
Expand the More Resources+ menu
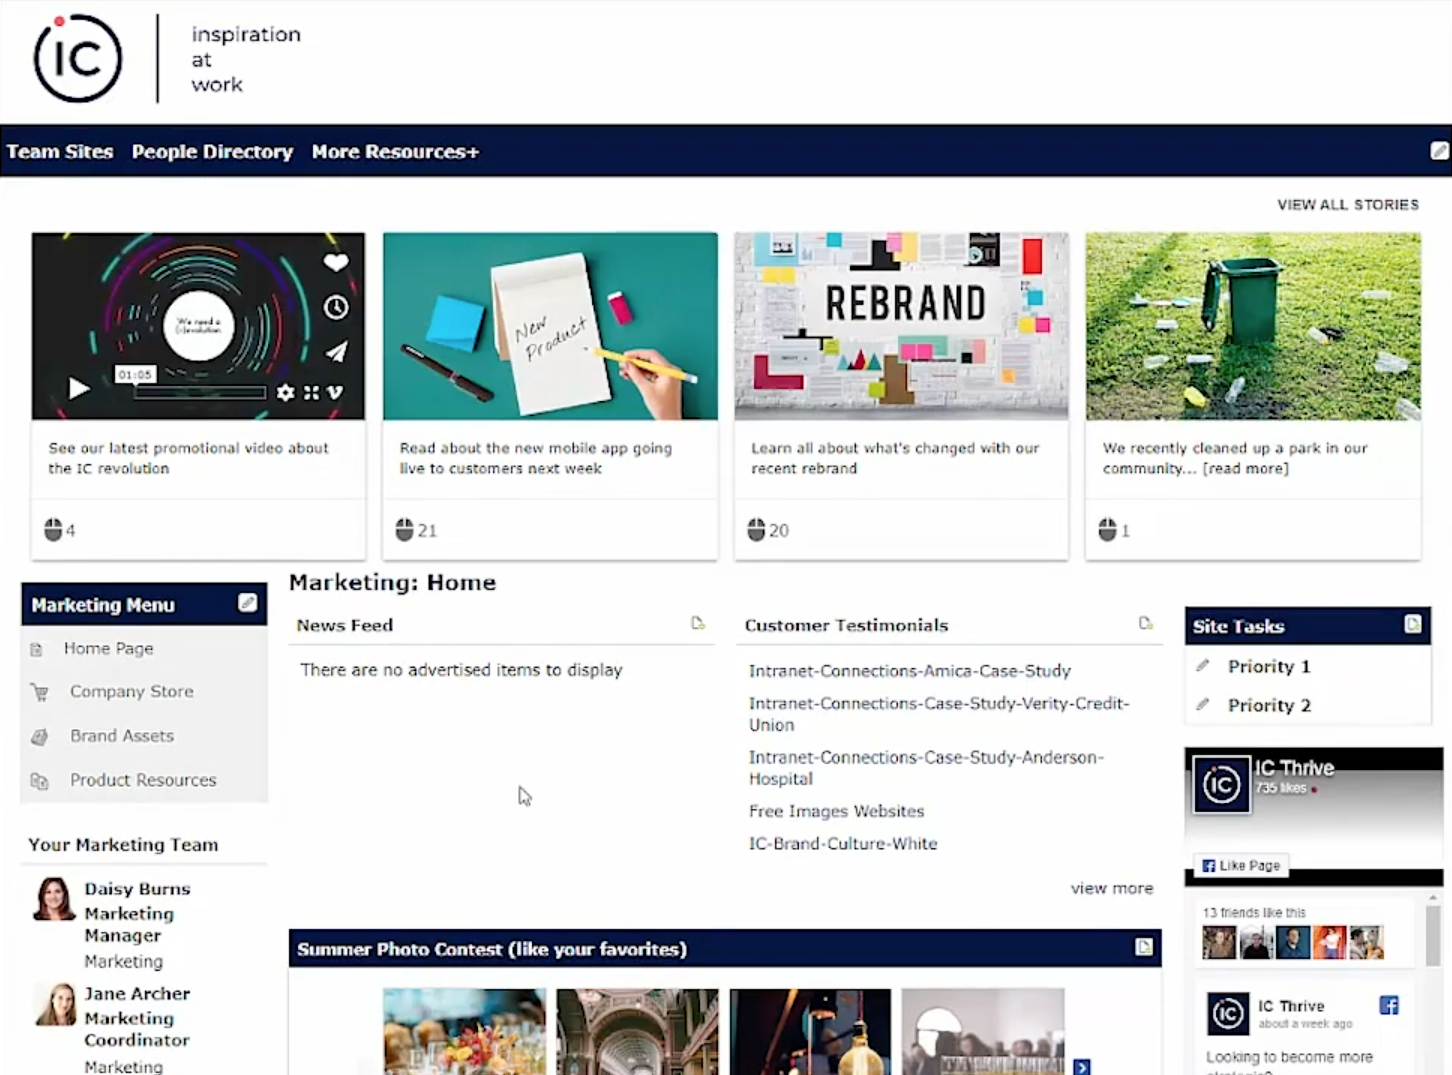pyautogui.click(x=394, y=152)
